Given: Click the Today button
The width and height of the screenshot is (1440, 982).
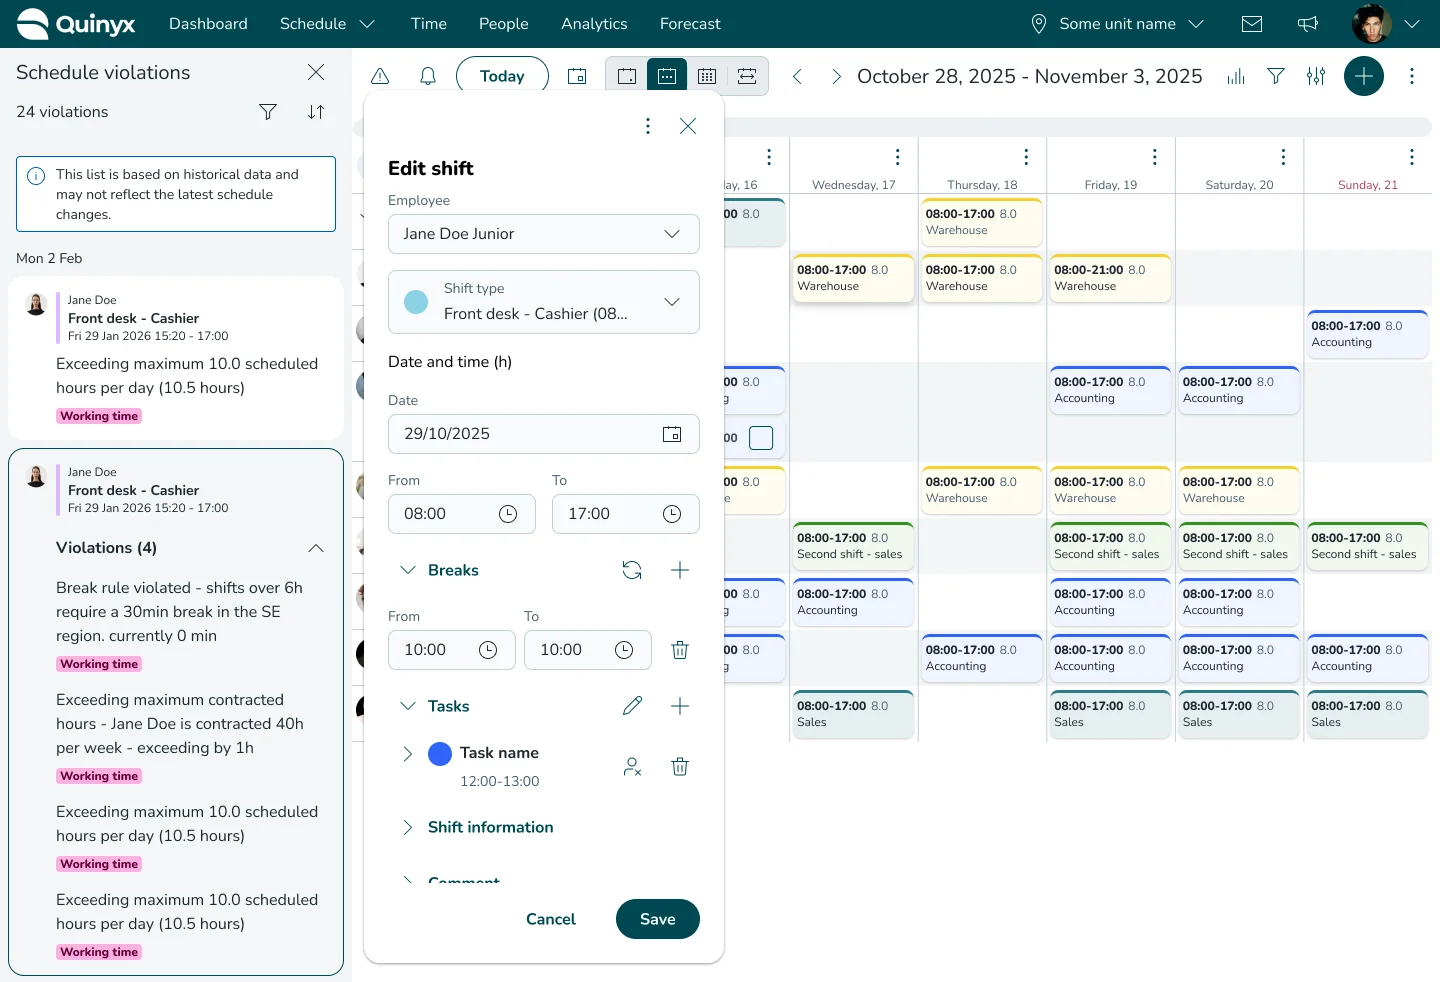Looking at the screenshot, I should (502, 76).
